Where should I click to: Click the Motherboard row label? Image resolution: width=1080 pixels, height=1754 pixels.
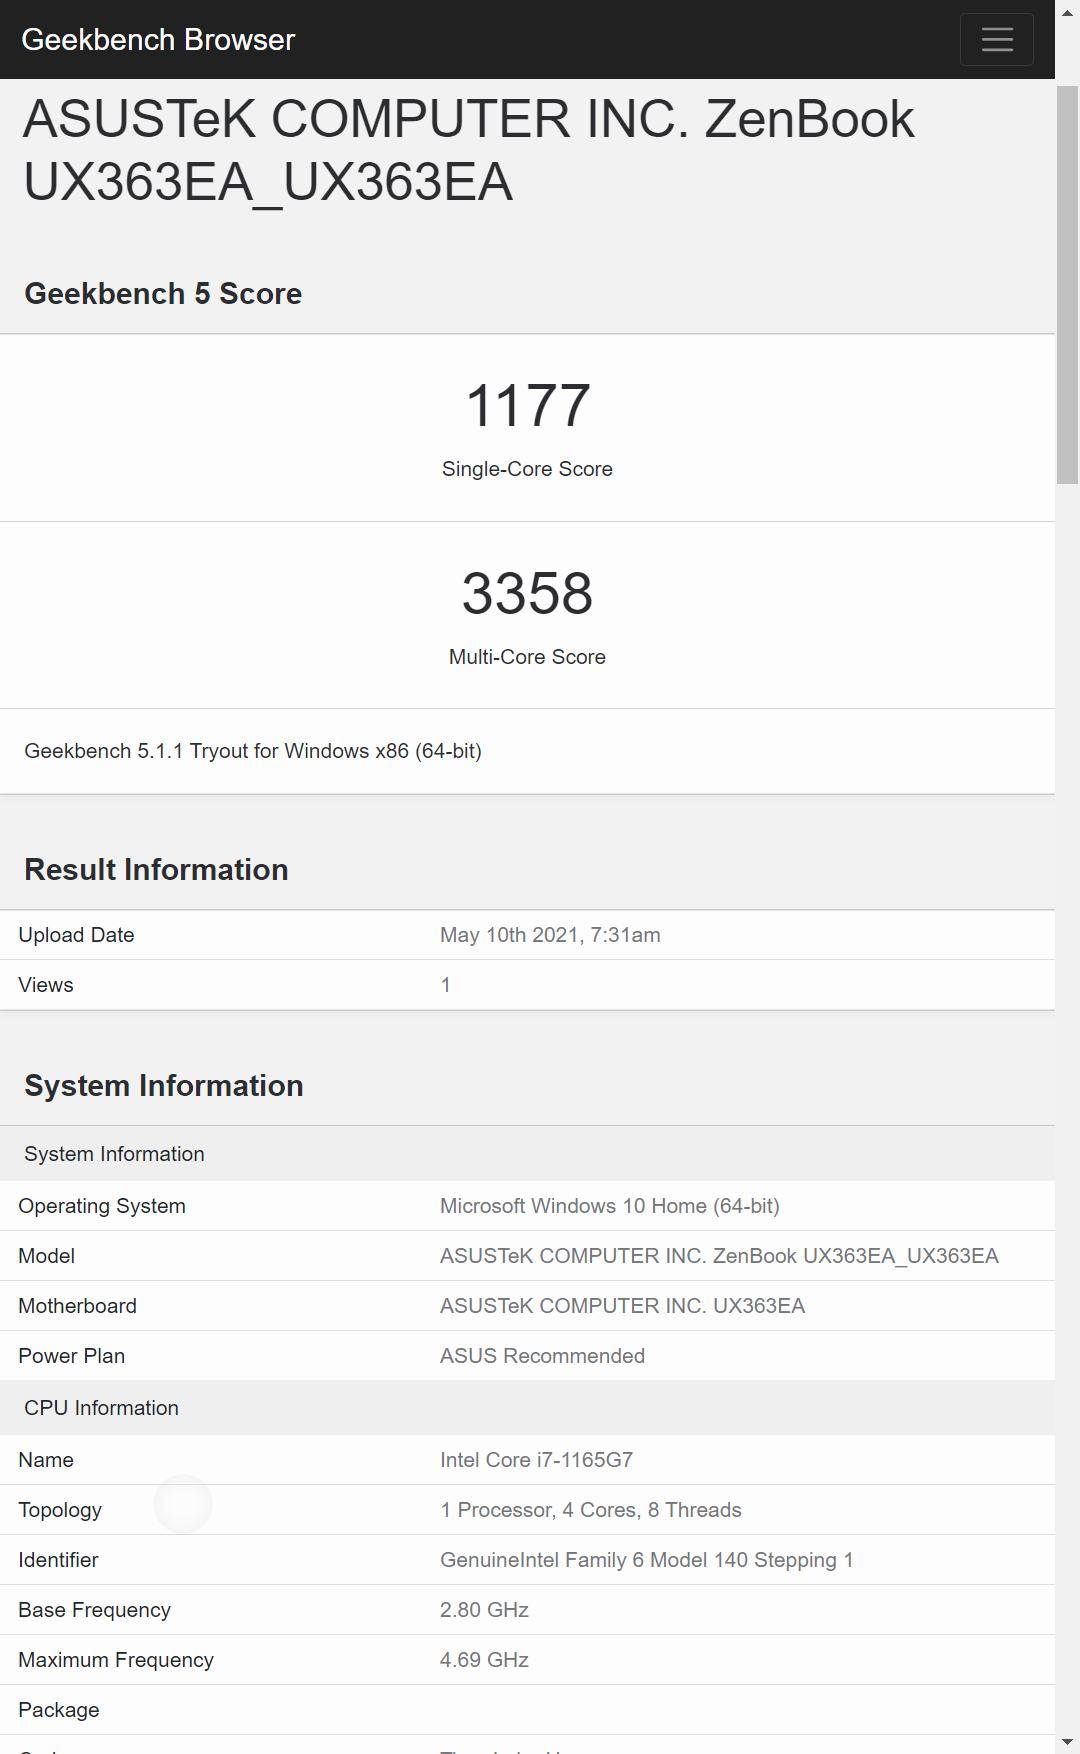[77, 1306]
